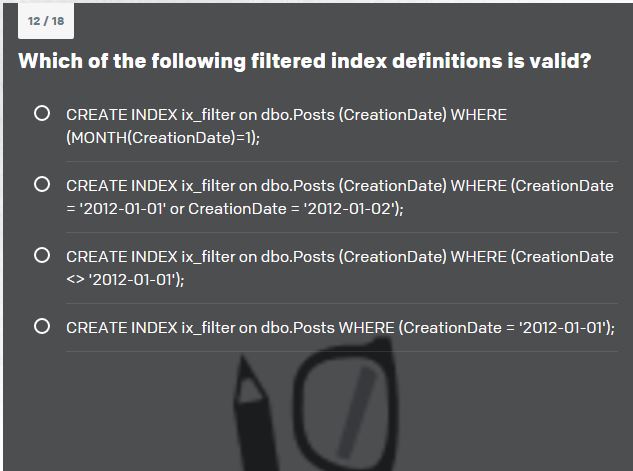This screenshot has width=633, height=471.
Task: Click the divider line below the third answer
Action: 341,303
